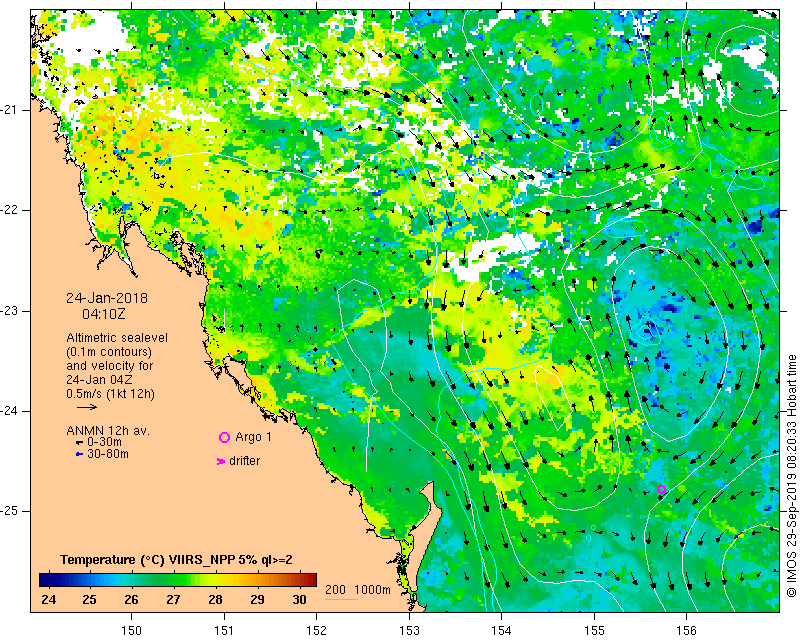Click the IMOS copyright timestamp text
Image resolution: width=800 pixels, height=640 pixels.
791,476
